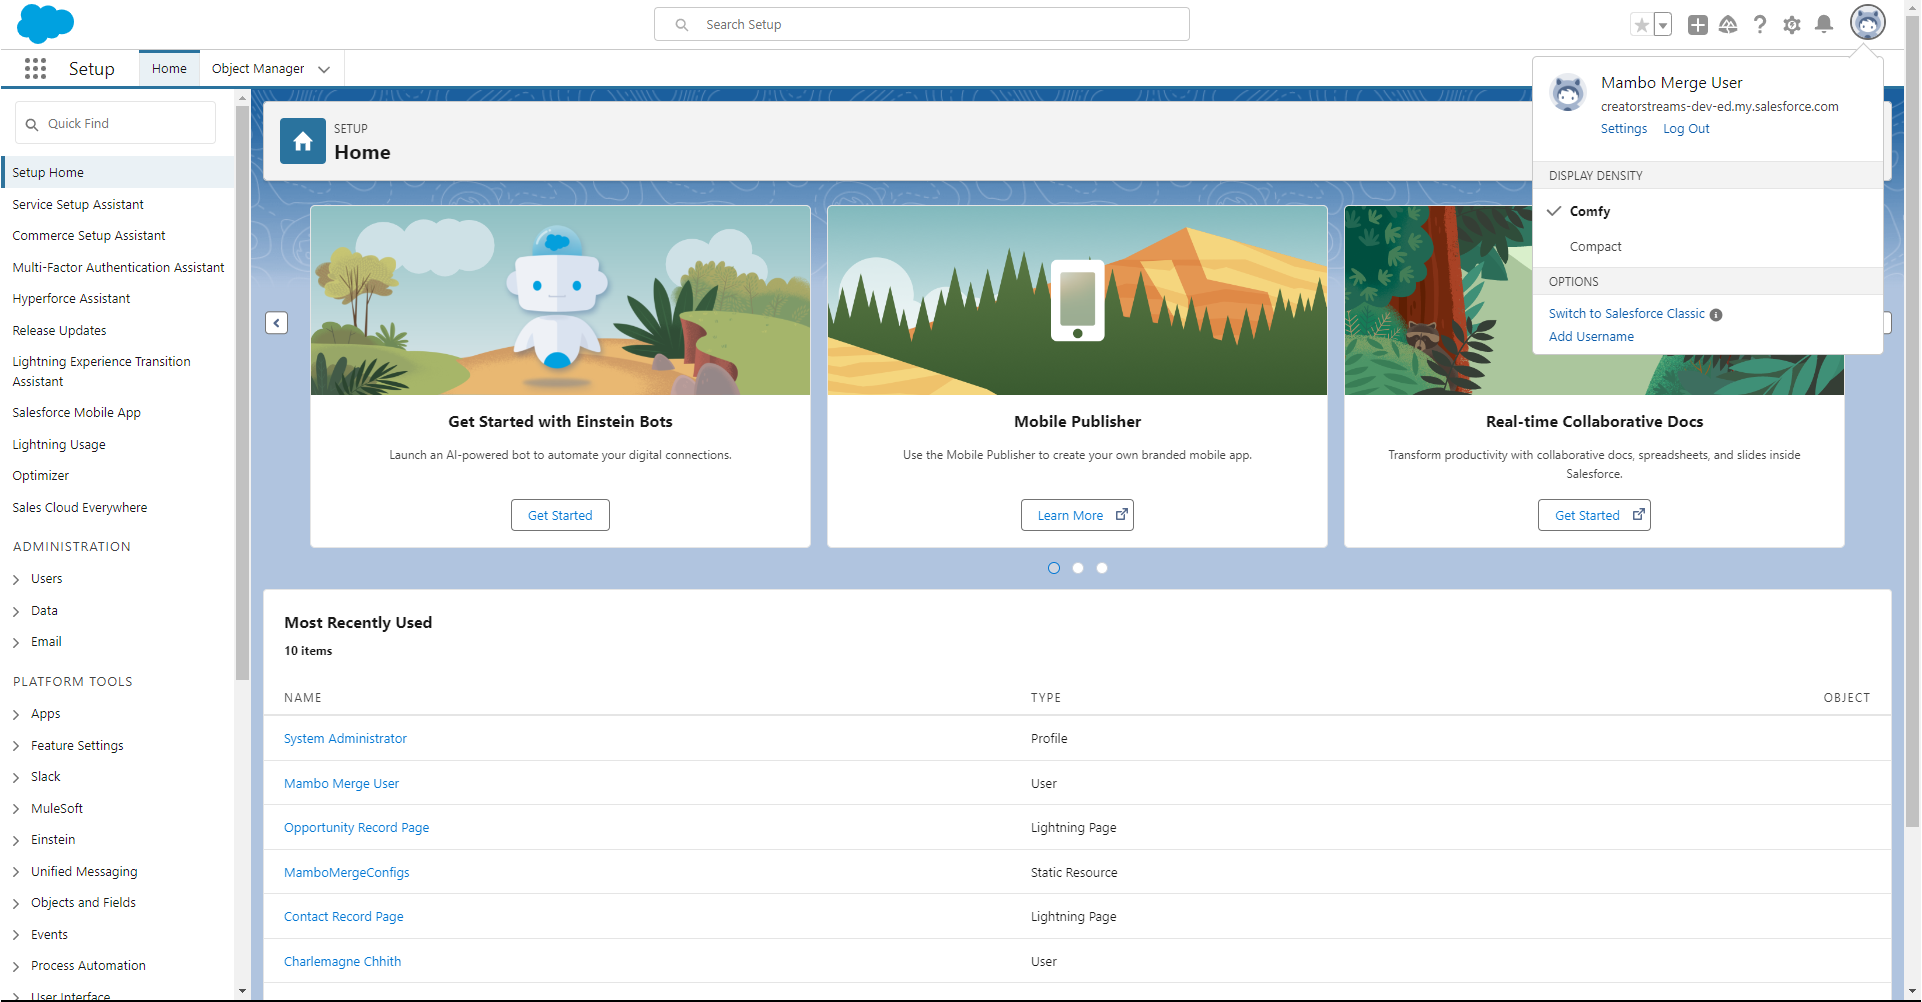The height and width of the screenshot is (1002, 1922).
Task: Open the App Launcher waffle icon
Action: click(x=35, y=68)
